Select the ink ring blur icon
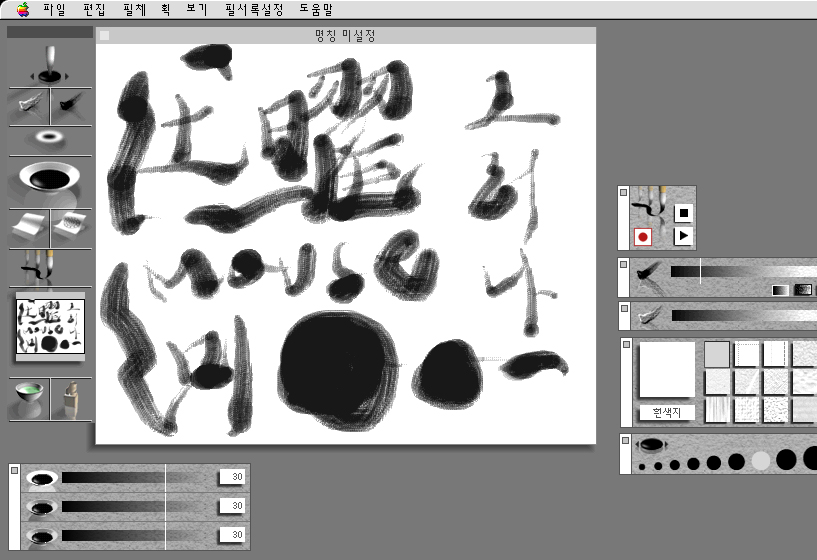Image resolution: width=817 pixels, height=560 pixels. coord(49,137)
